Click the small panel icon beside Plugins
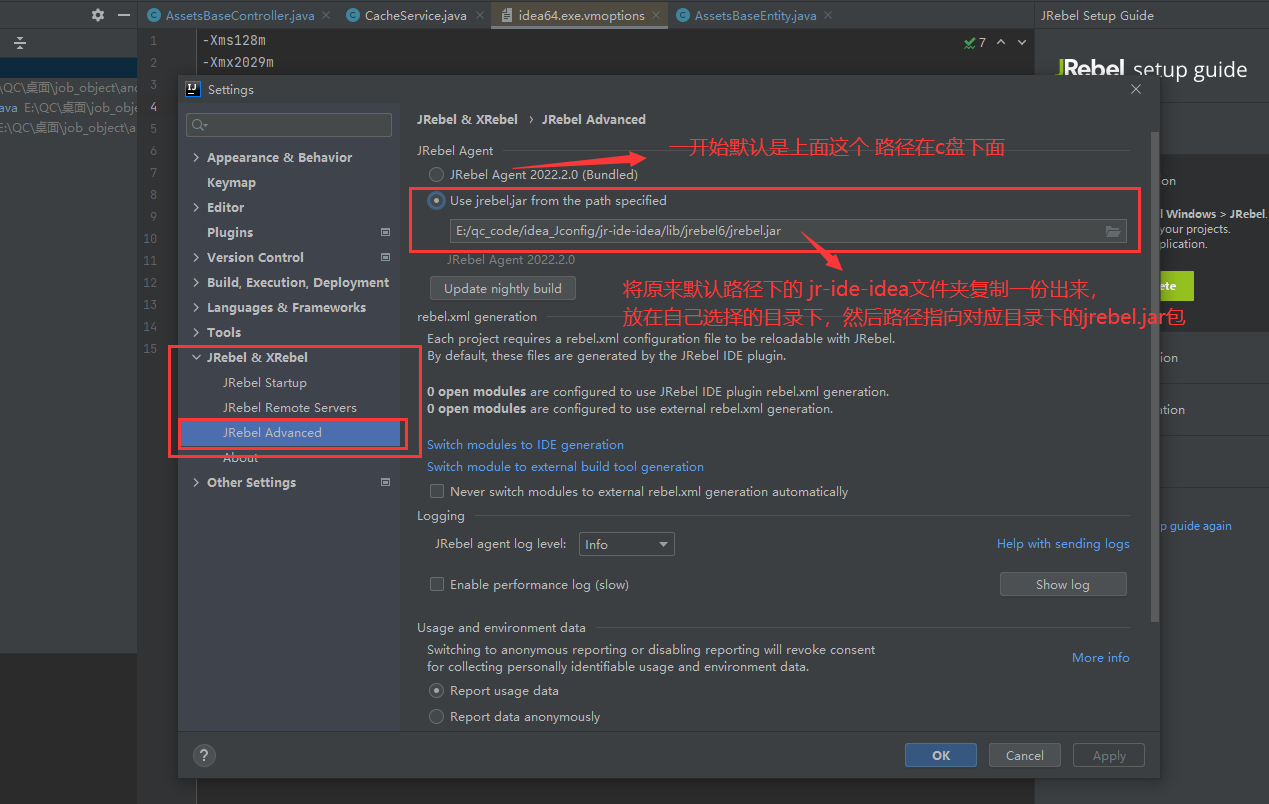 click(384, 232)
